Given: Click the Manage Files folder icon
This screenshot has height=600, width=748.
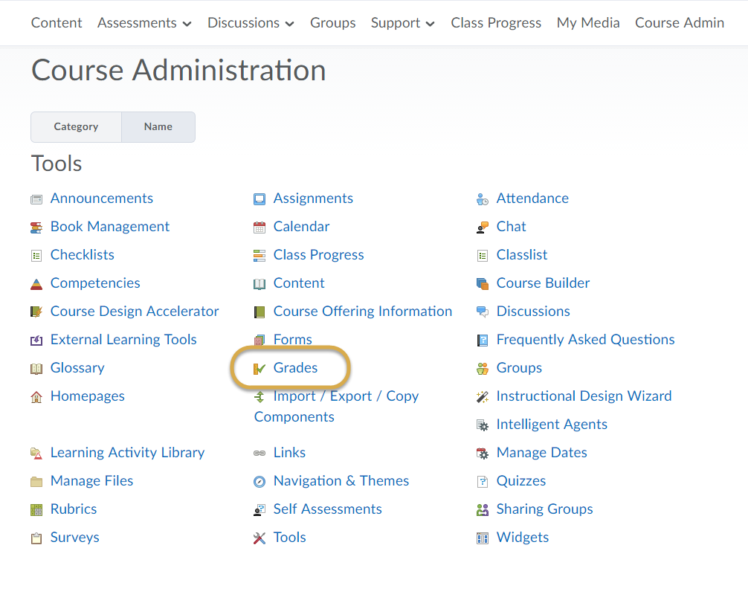Looking at the screenshot, I should click(36, 482).
